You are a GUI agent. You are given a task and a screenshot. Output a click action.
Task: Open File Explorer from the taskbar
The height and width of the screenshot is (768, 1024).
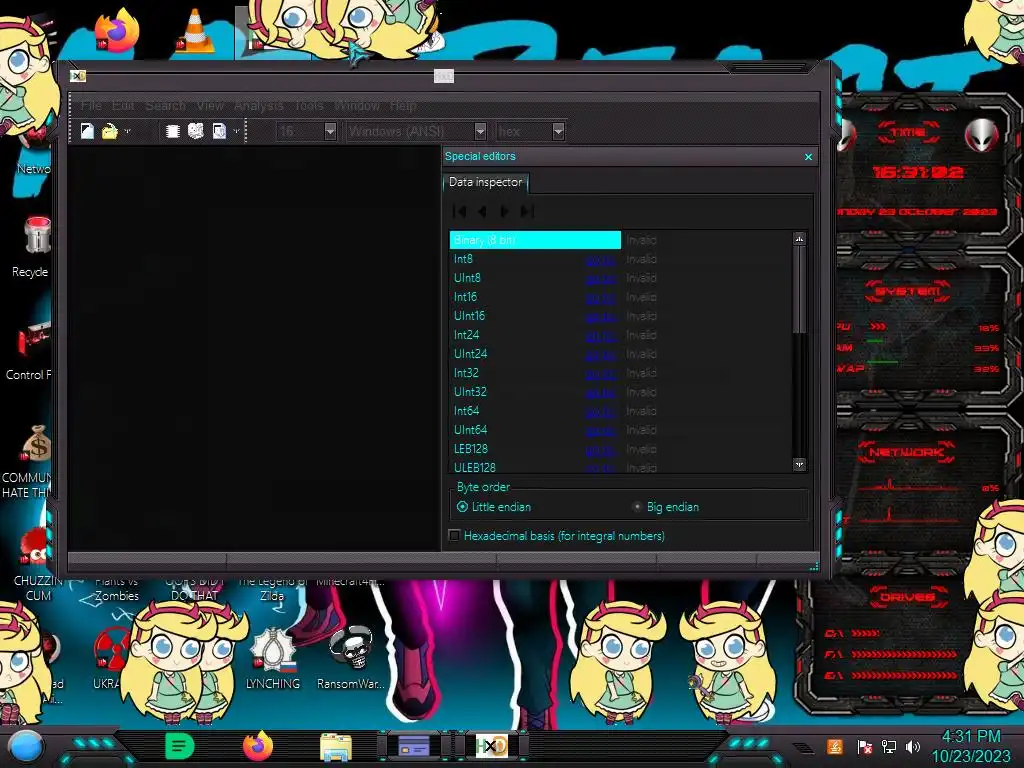point(336,746)
